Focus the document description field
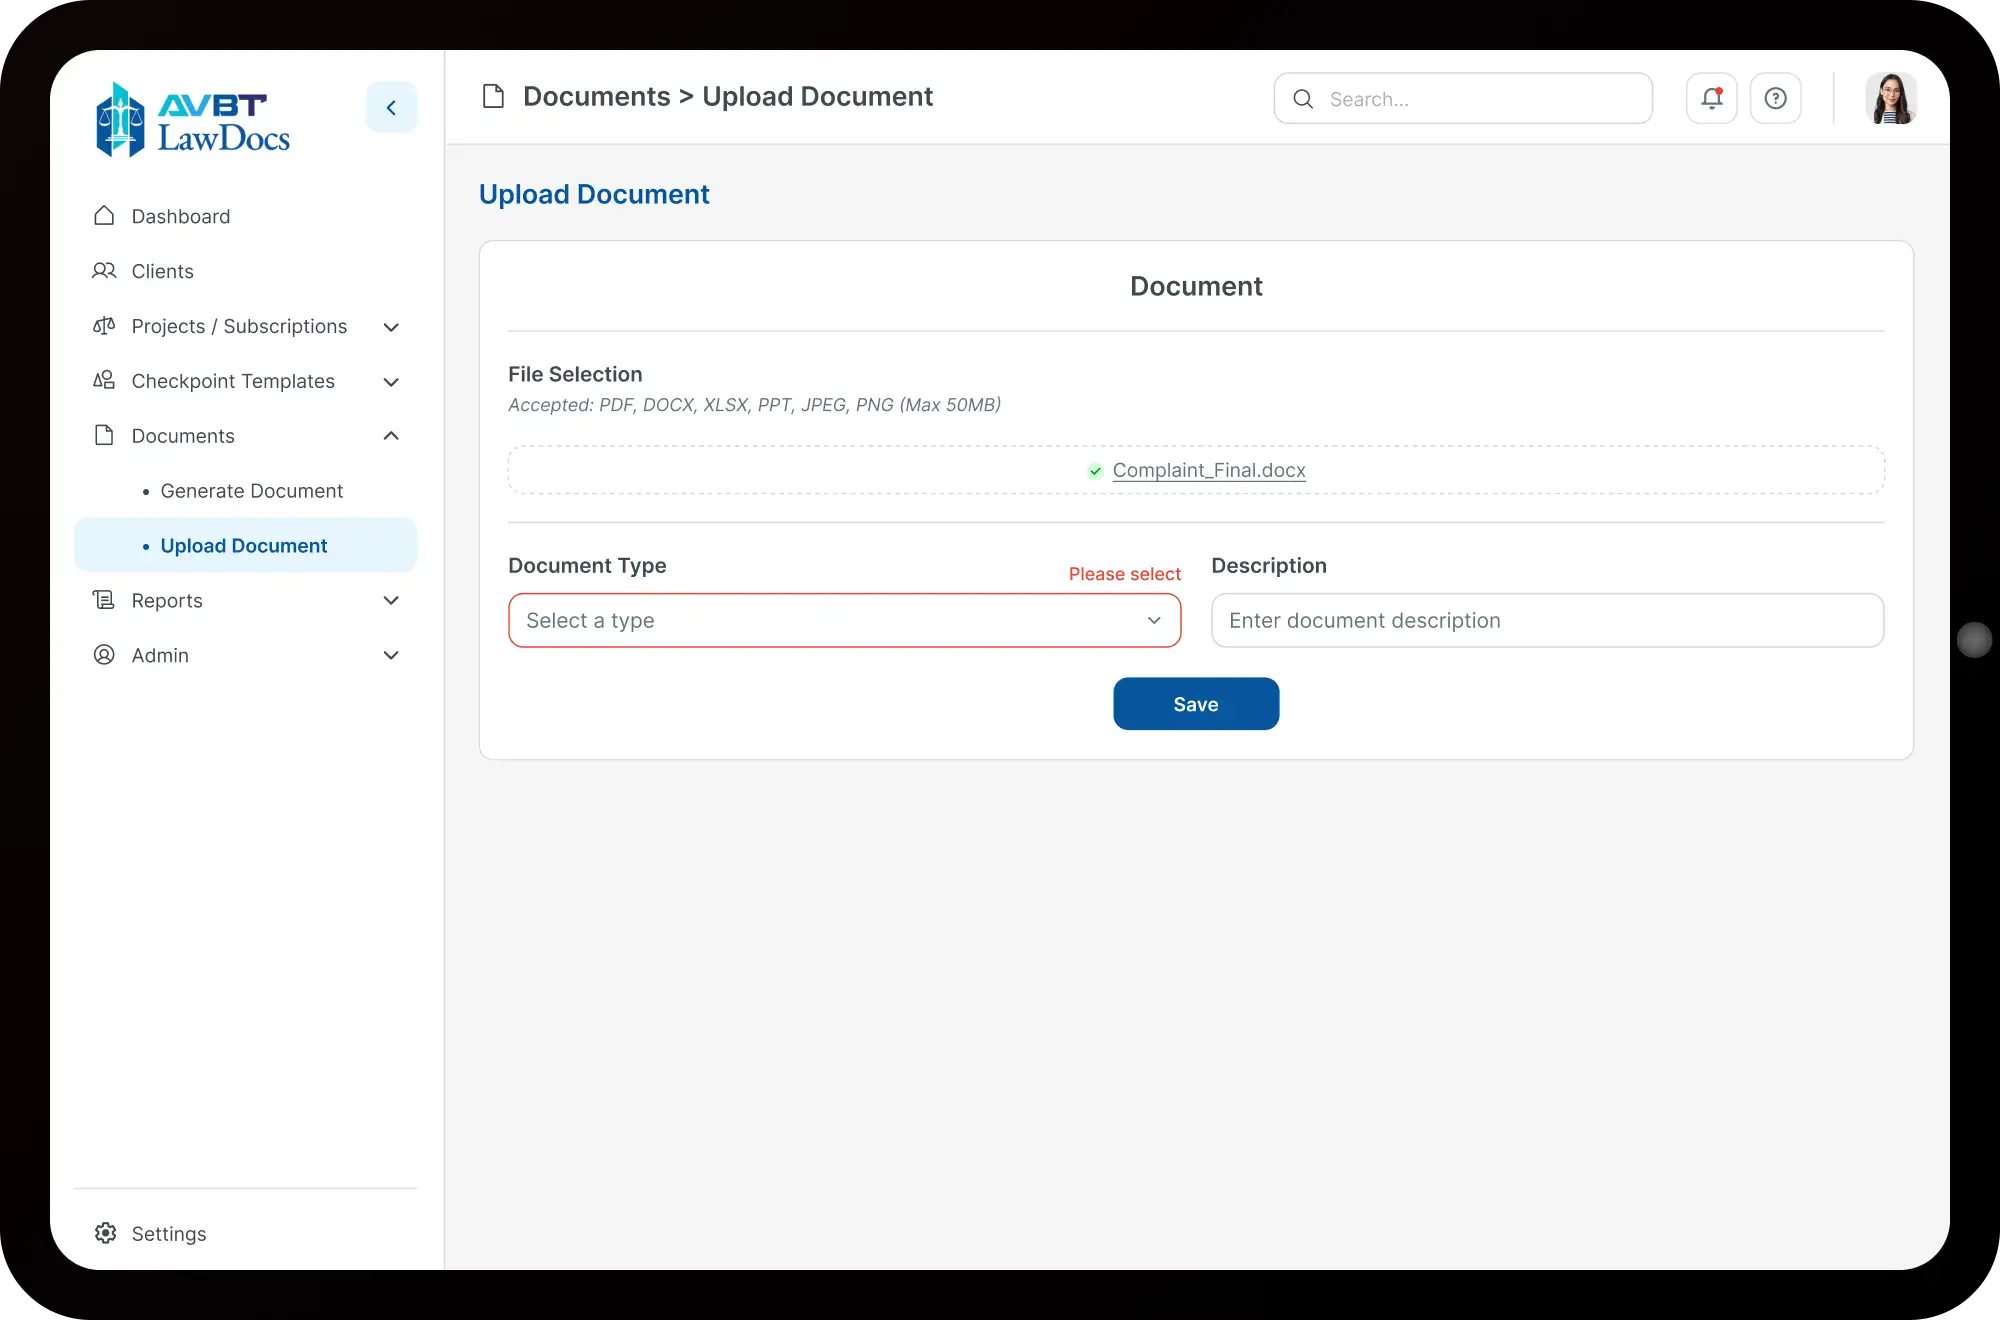Viewport: 2000px width, 1320px height. pos(1547,620)
